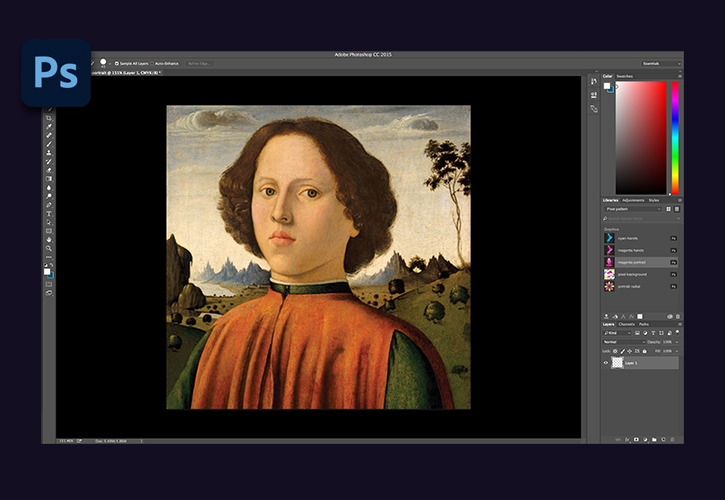This screenshot has width=725, height=500.
Task: Open the layer Kind filter dropdown
Action: pos(617,333)
